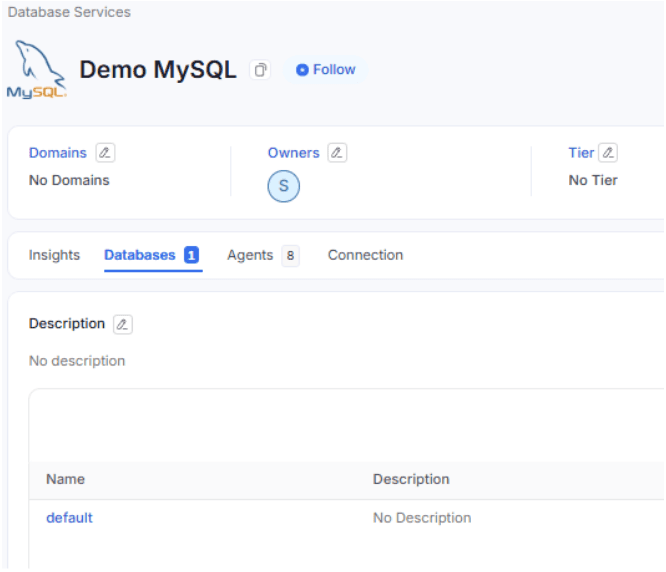Image resolution: width=666 pixels, height=572 pixels.
Task: Navigate to Database Services breadcrumb
Action: click(69, 12)
